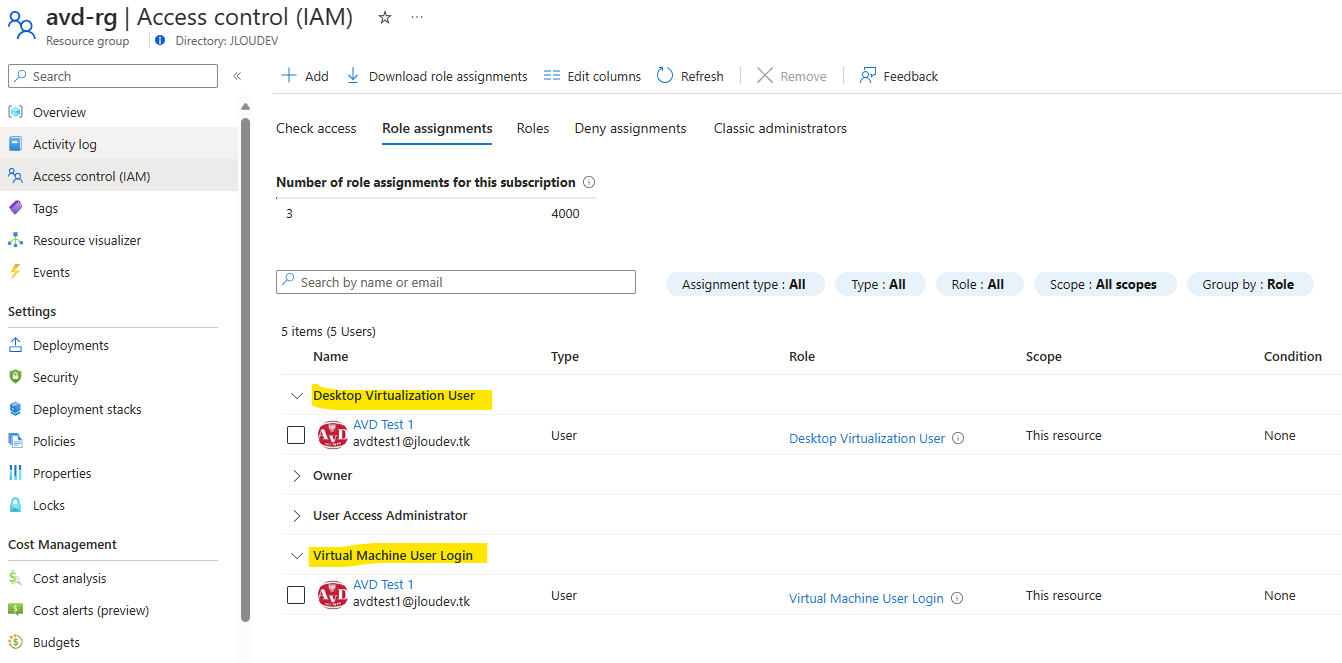Open the Deny assignments tab

[630, 128]
